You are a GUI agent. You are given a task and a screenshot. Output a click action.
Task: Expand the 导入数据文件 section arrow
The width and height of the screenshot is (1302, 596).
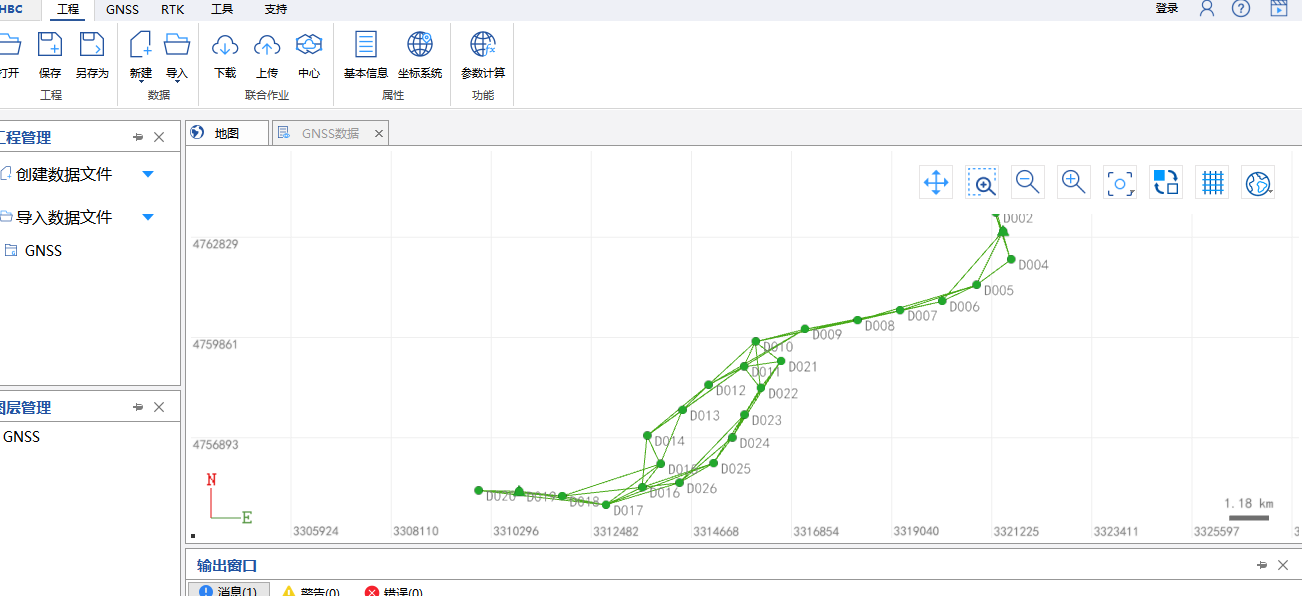[148, 217]
